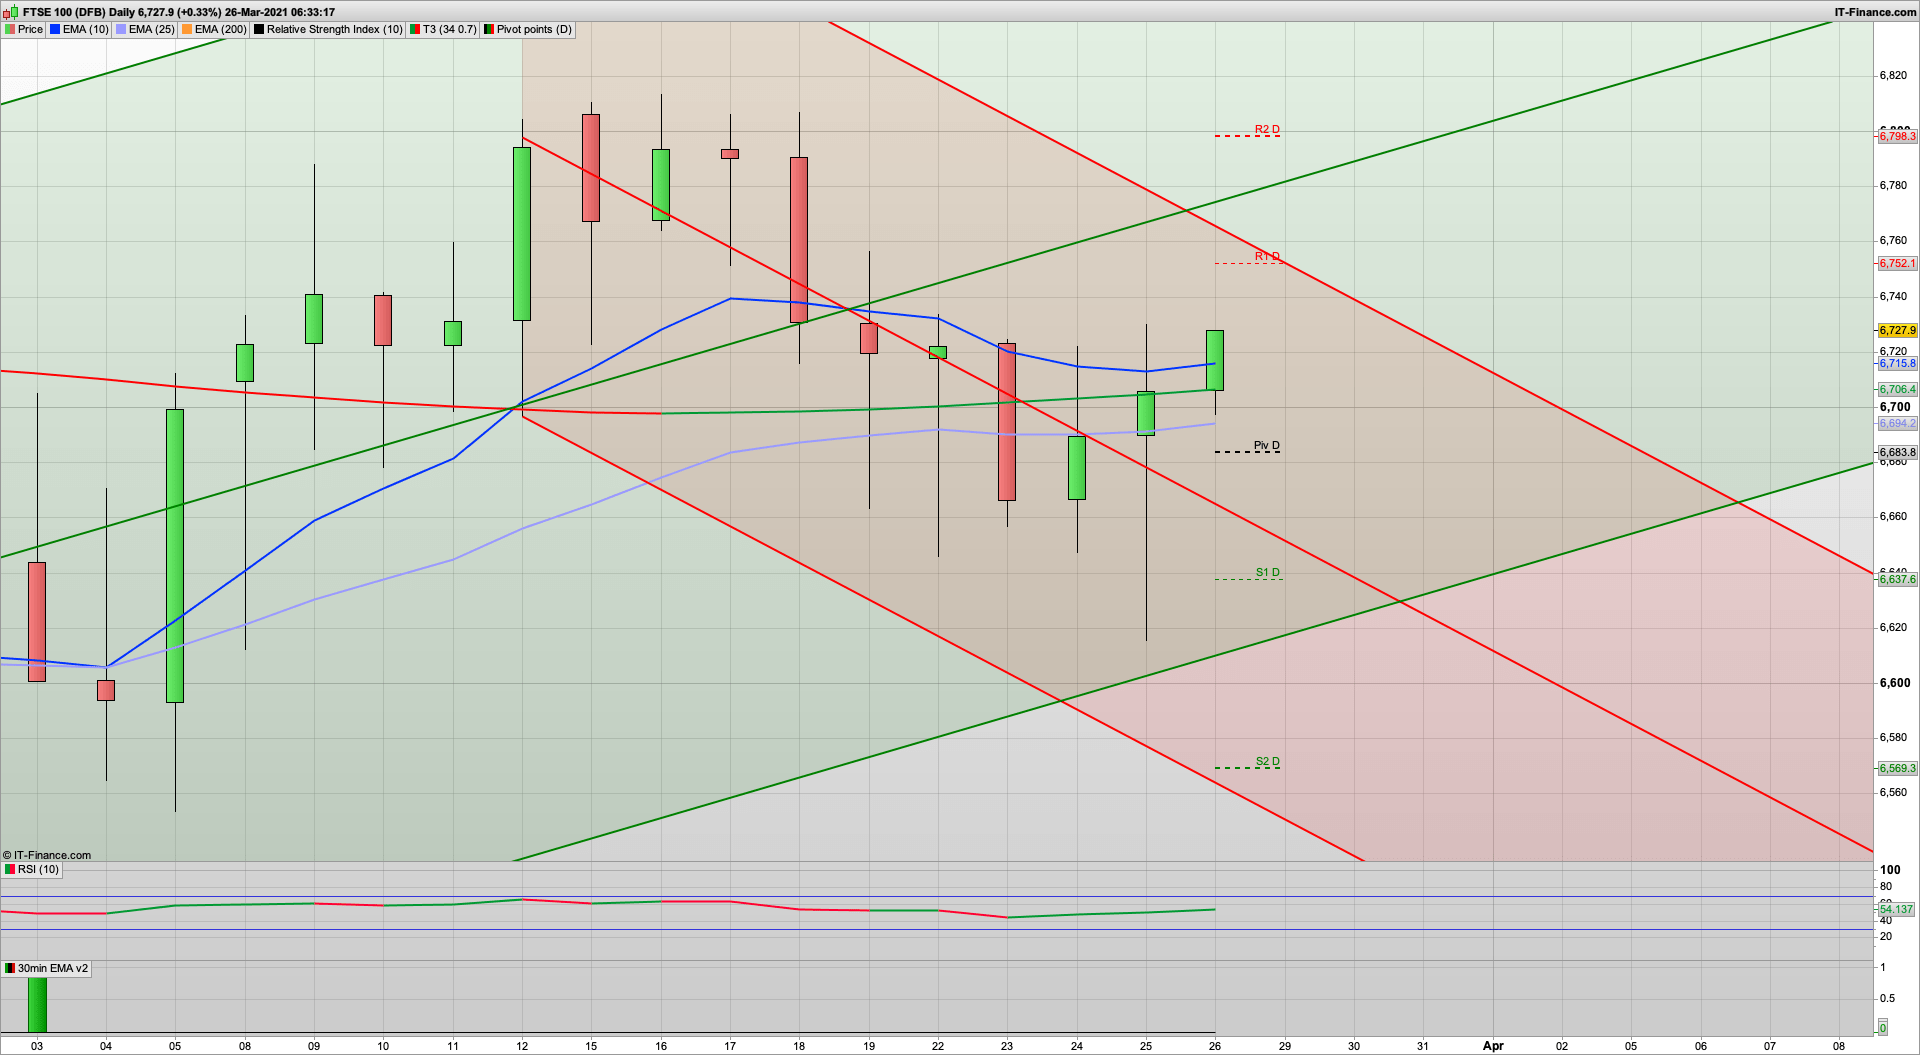The width and height of the screenshot is (1920, 1055).
Task: Click the green candlestick icon in the title bar
Action: tap(13, 13)
